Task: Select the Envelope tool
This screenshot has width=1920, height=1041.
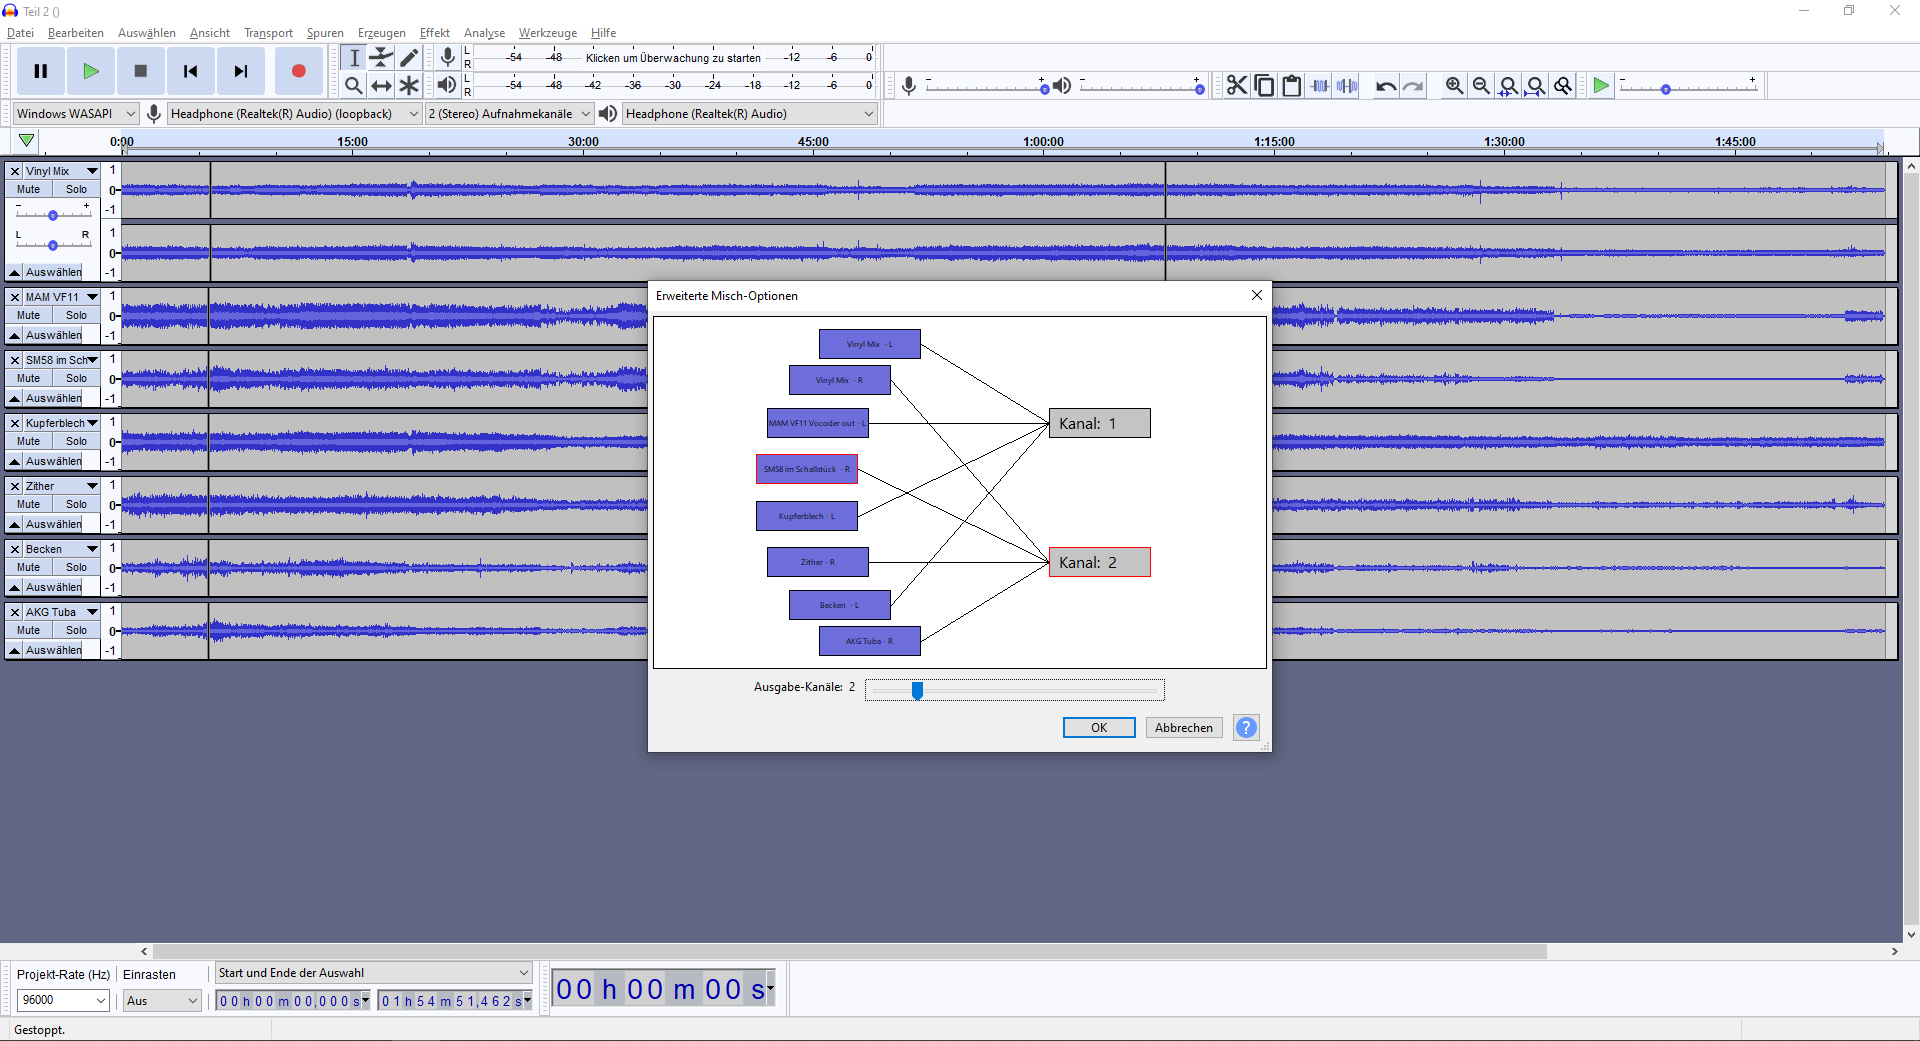Action: [381, 58]
